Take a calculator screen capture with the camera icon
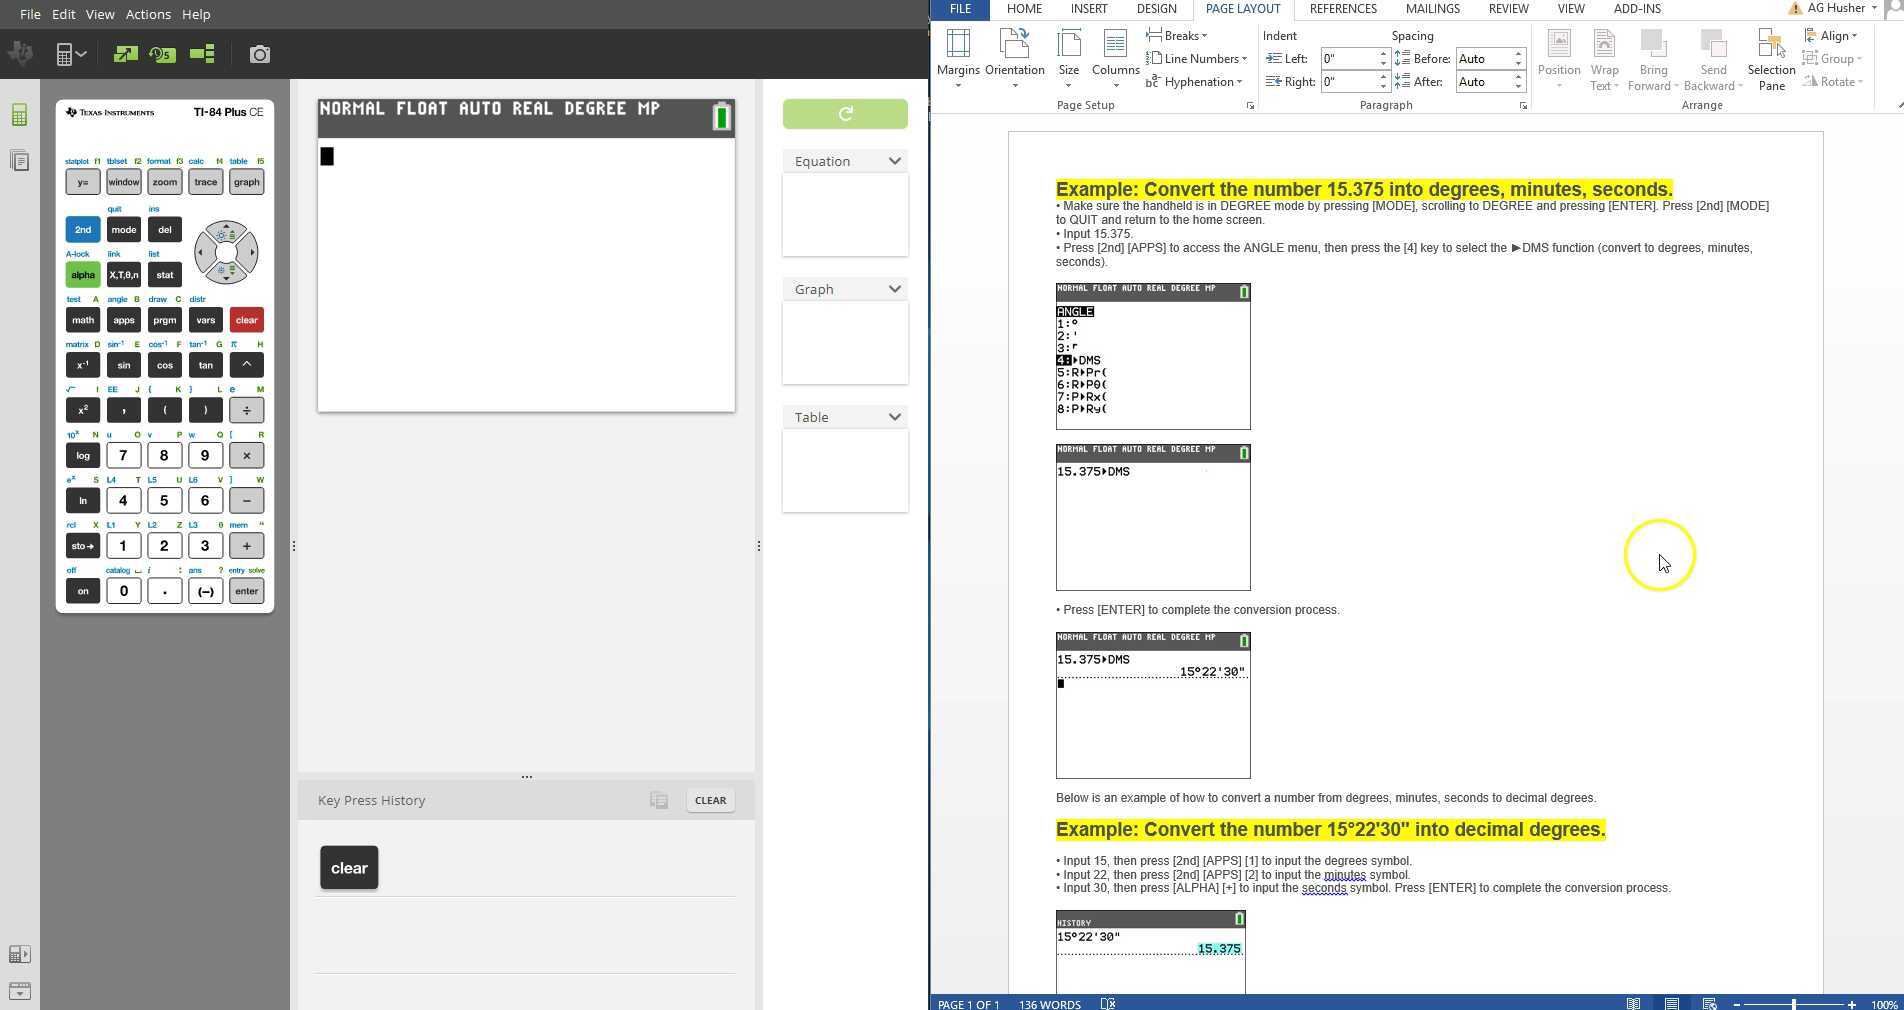This screenshot has height=1010, width=1904. 260,54
